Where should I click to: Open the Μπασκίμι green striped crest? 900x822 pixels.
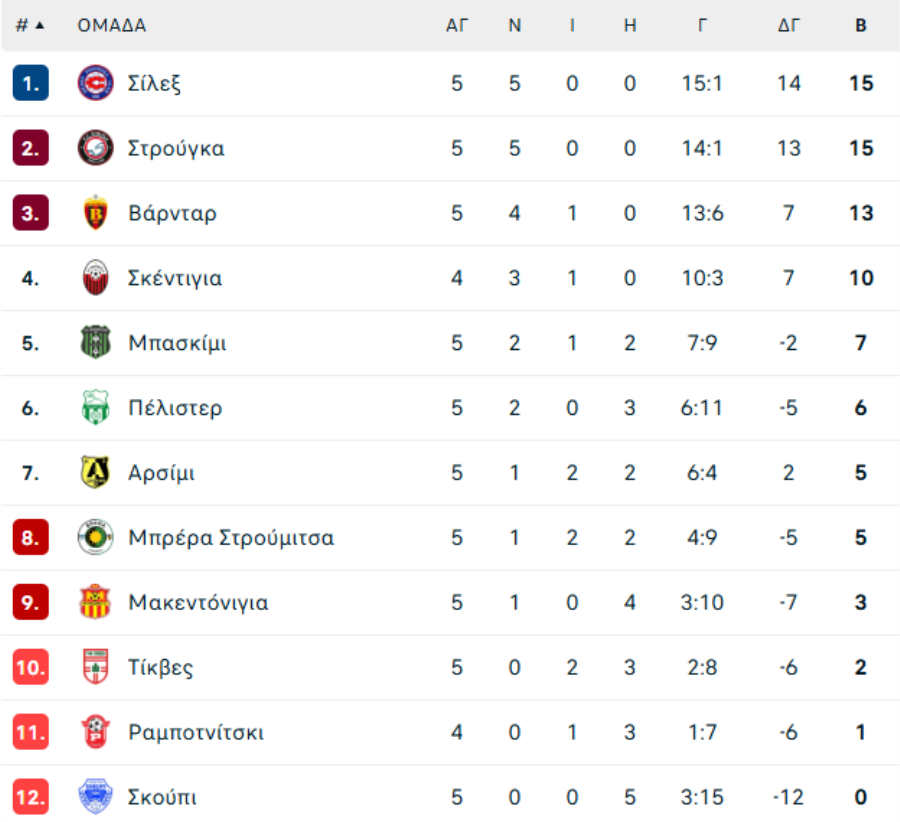tap(95, 343)
